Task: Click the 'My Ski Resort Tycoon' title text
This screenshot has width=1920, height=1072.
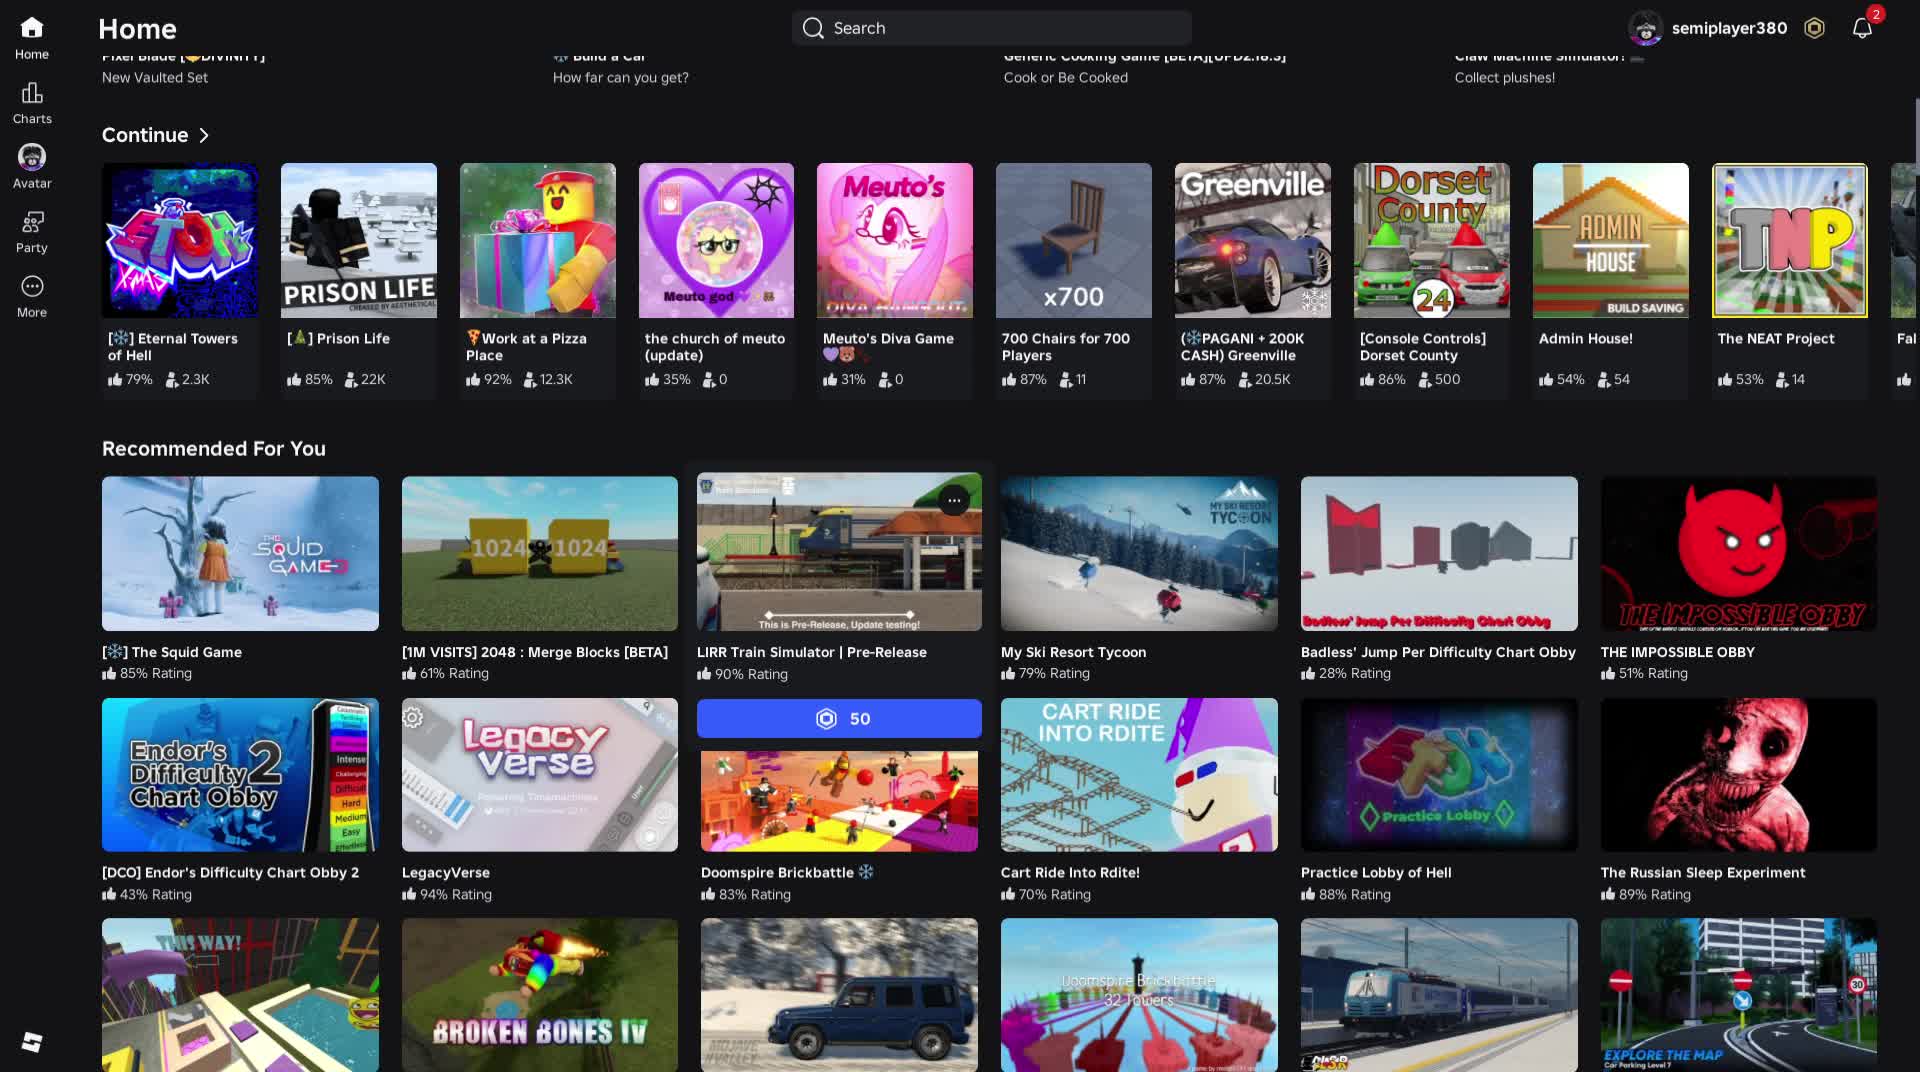Action: [1073, 652]
